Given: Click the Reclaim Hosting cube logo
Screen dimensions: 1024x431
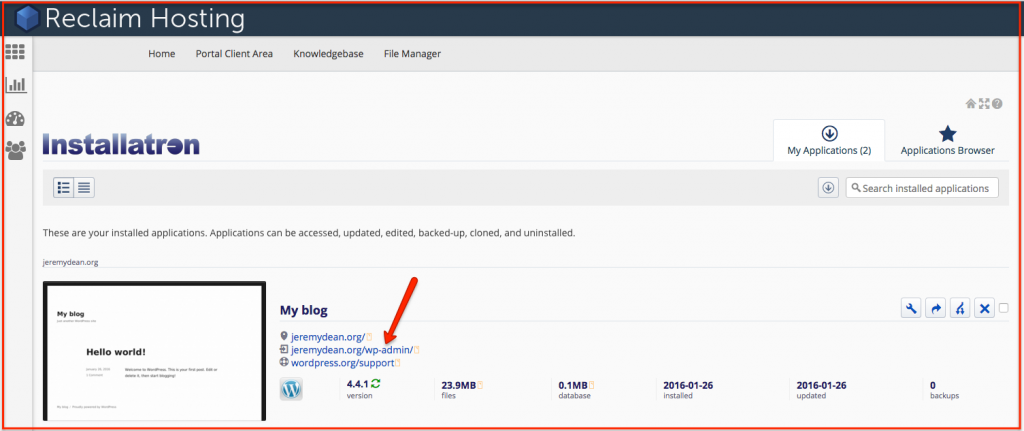Looking at the screenshot, I should tap(27, 20).
